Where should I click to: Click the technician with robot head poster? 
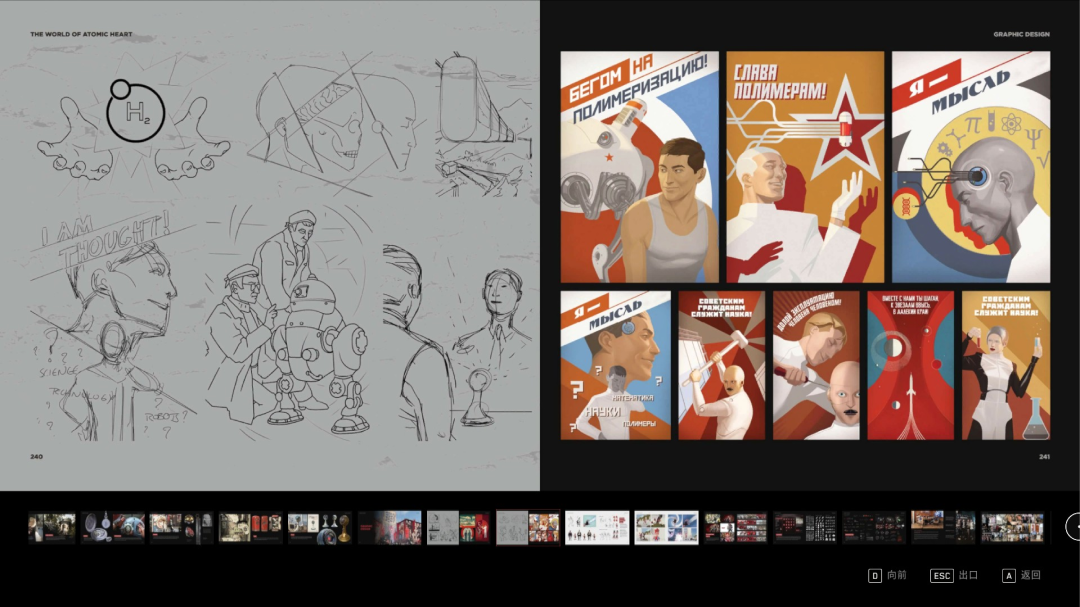pyautogui.click(x=816, y=365)
